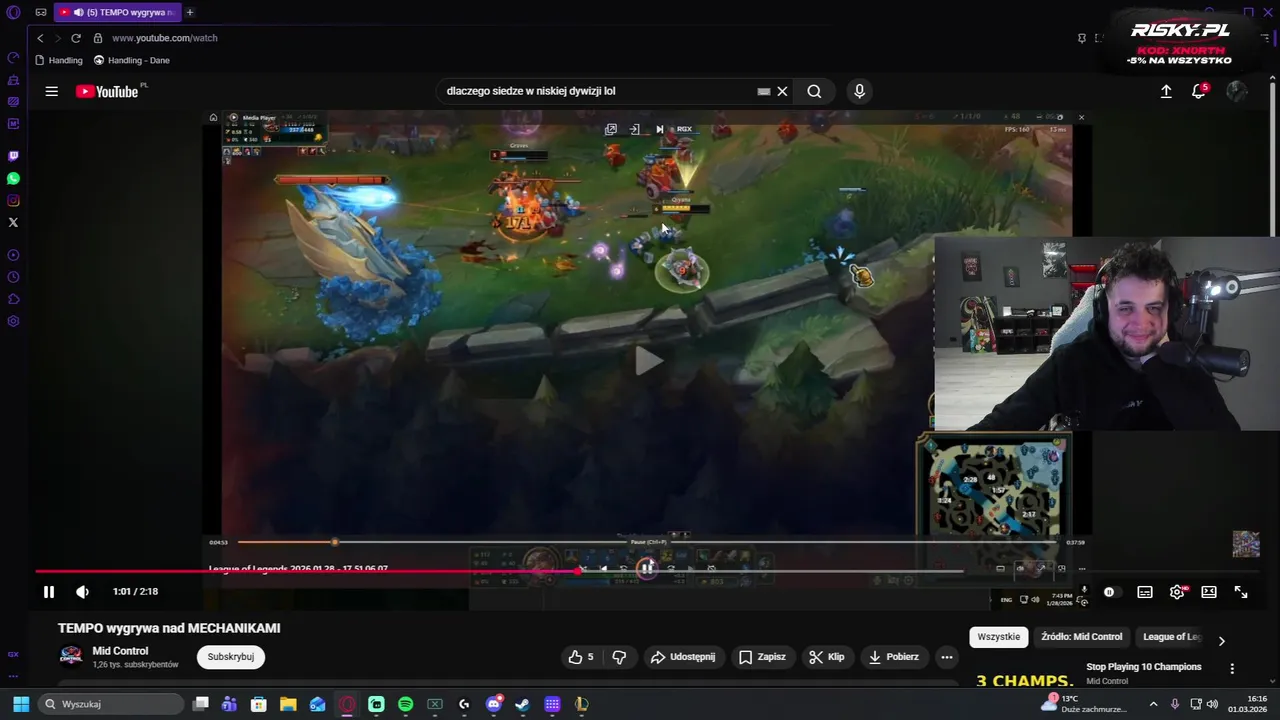Open more actions three-dot menu
The width and height of the screenshot is (1280, 720).
(x=947, y=657)
